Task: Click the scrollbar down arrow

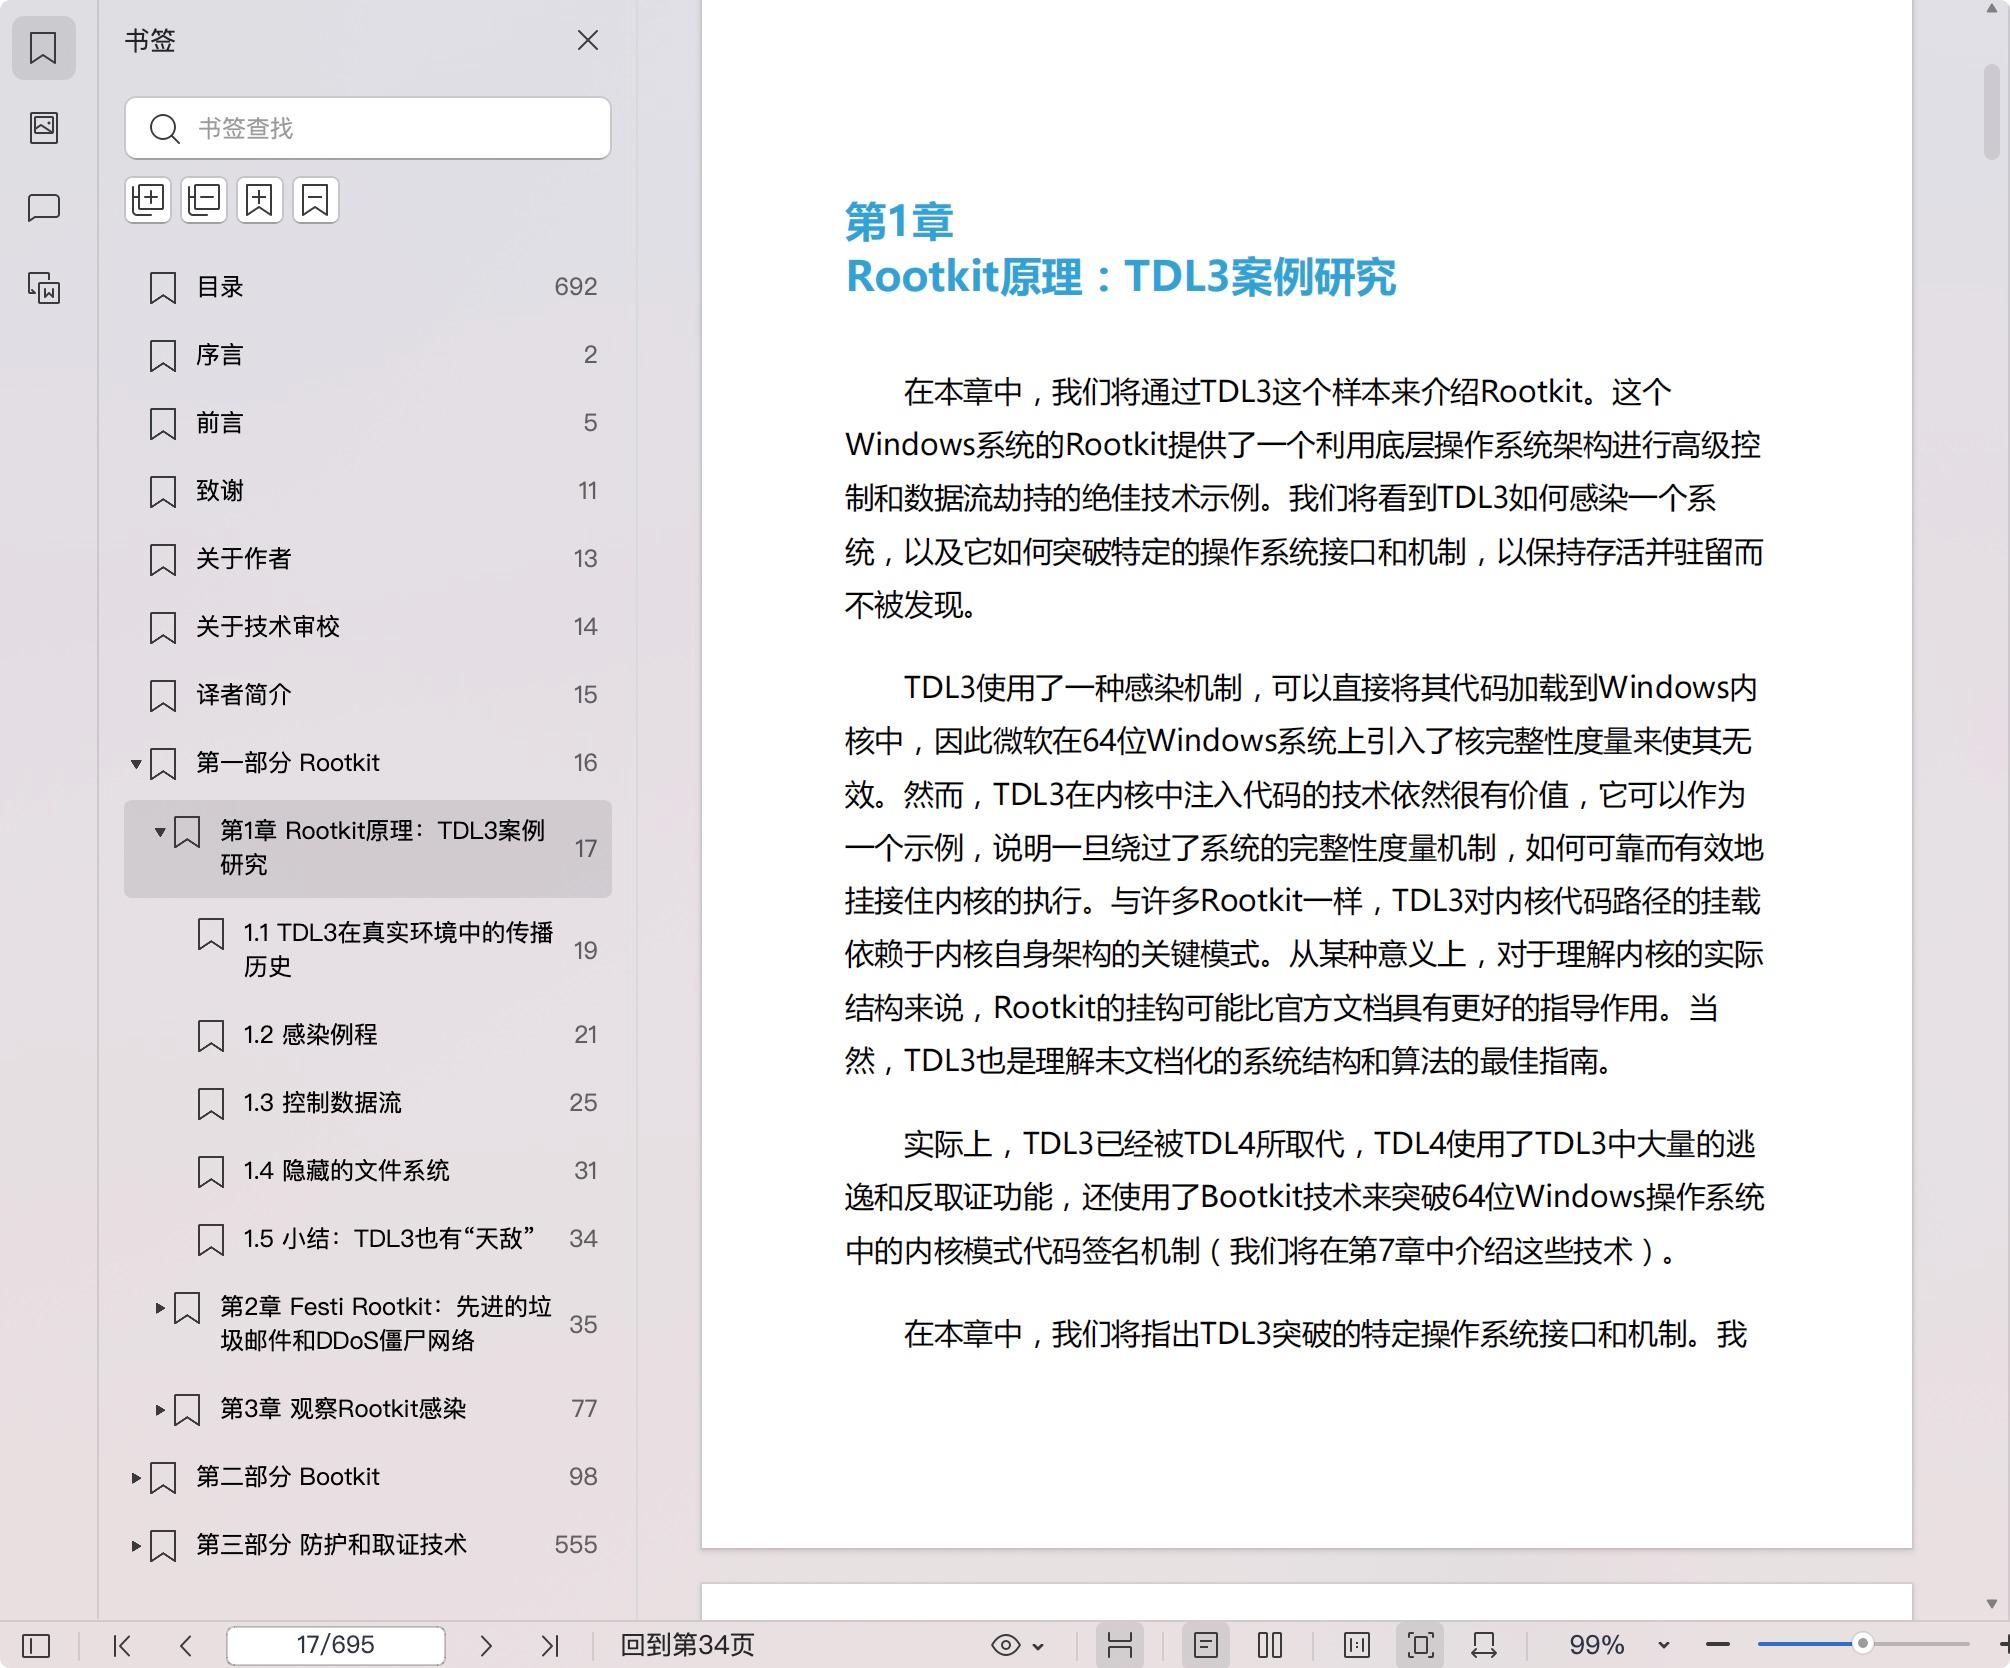Action: (x=1992, y=1604)
